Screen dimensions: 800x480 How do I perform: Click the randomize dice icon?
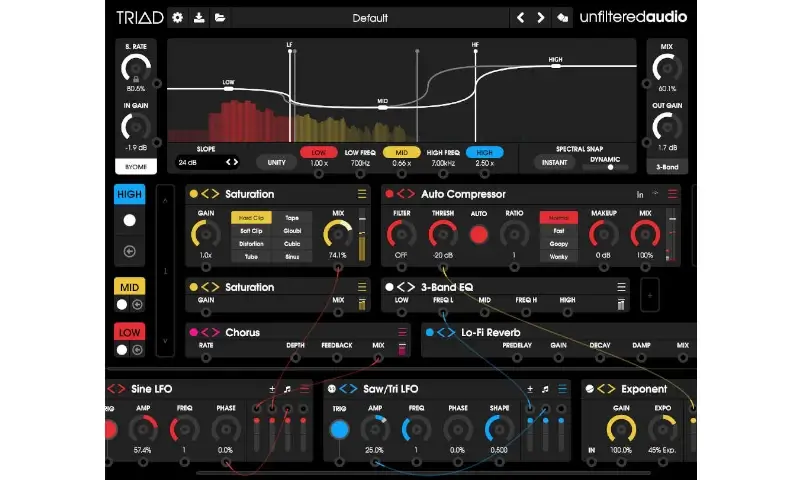pyautogui.click(x=562, y=18)
